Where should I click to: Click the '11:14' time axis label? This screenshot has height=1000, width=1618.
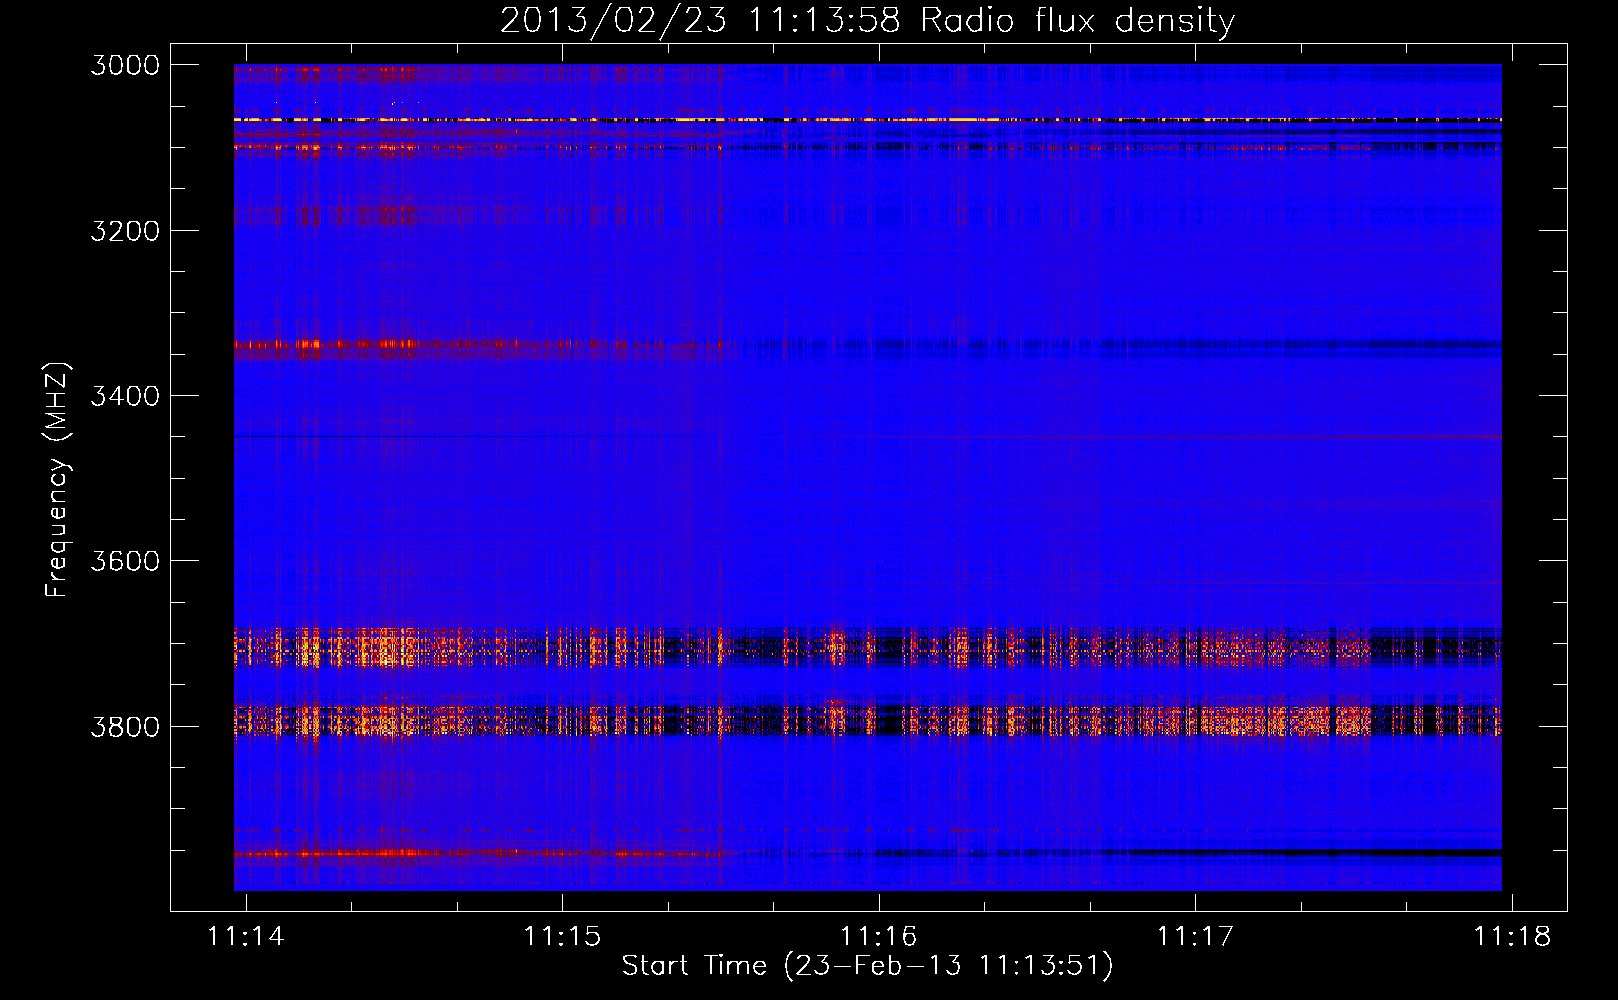[246, 936]
